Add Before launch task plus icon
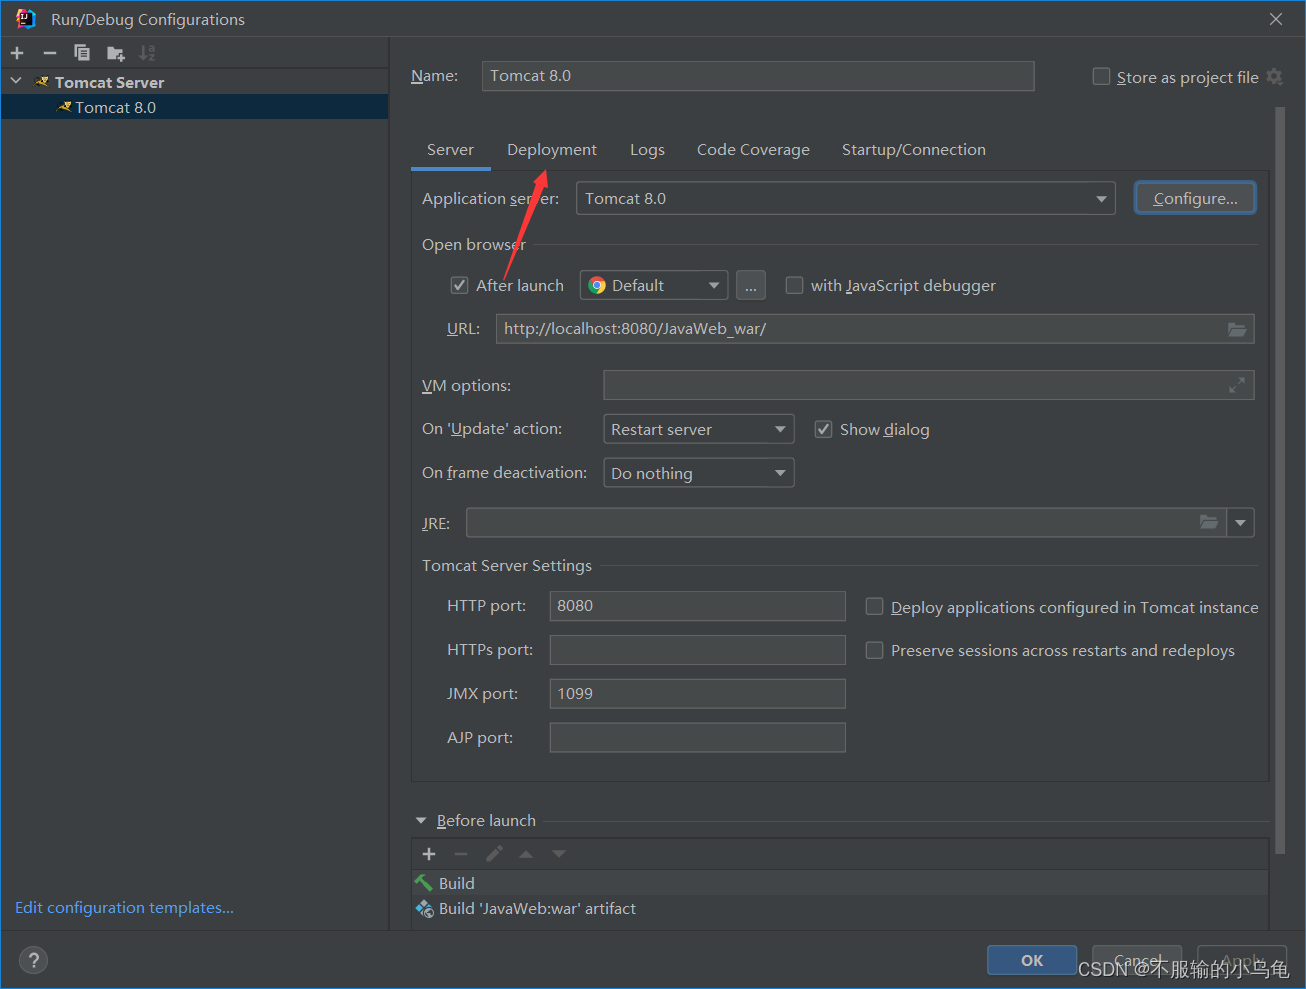The image size is (1306, 989). pyautogui.click(x=429, y=854)
